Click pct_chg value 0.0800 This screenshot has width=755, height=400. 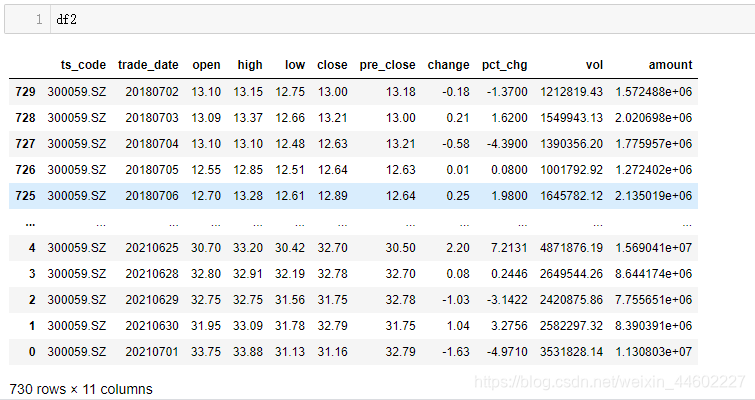(509, 169)
